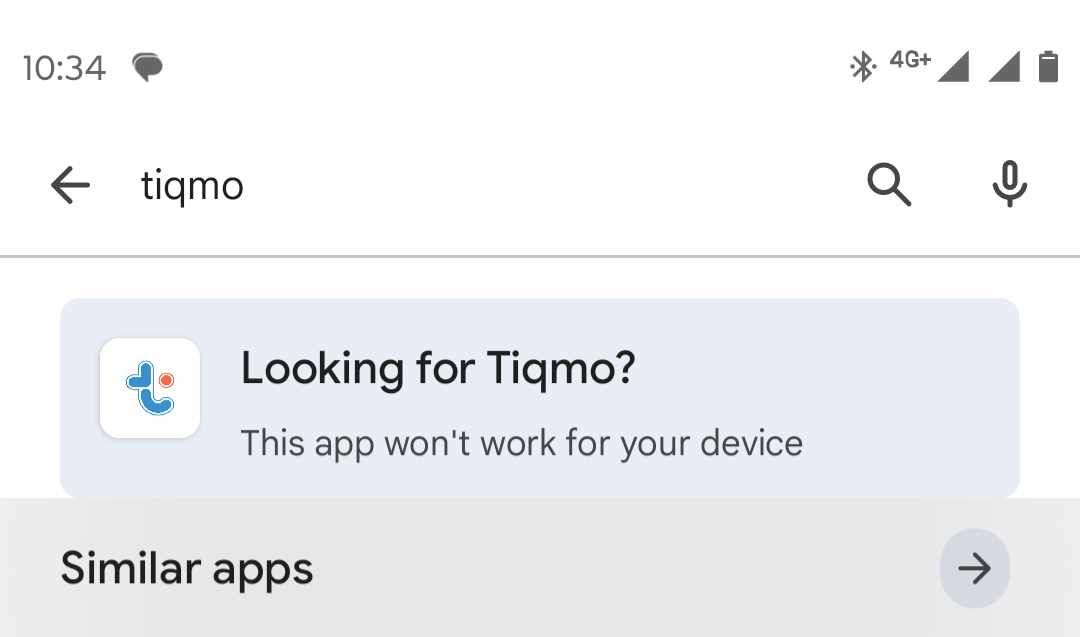
Task: Tap the back arrow beside the search text
Action: 70,185
